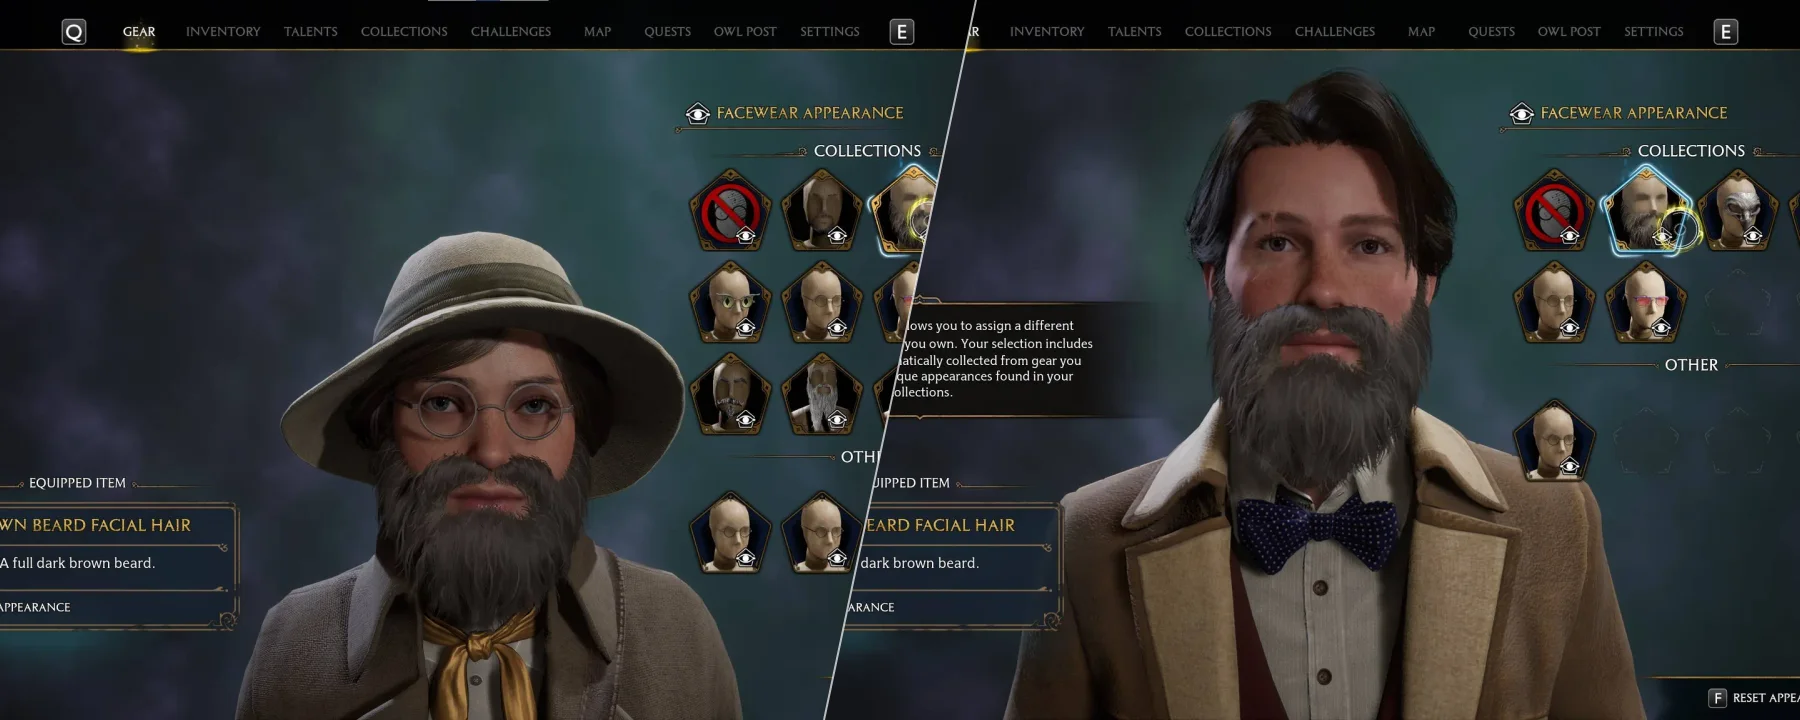This screenshot has height=720, width=1800.
Task: Click right 'Facewear Appearance' heading text
Action: point(1634,113)
